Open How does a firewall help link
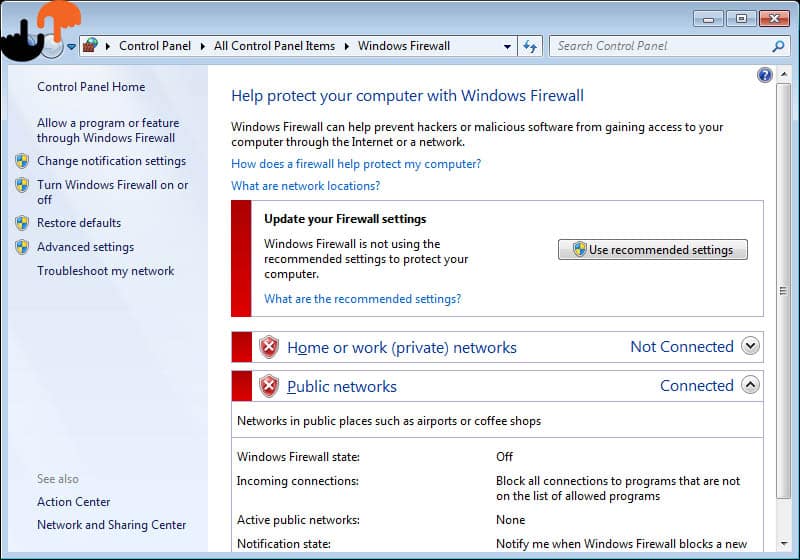This screenshot has height=560, width=800. [356, 164]
